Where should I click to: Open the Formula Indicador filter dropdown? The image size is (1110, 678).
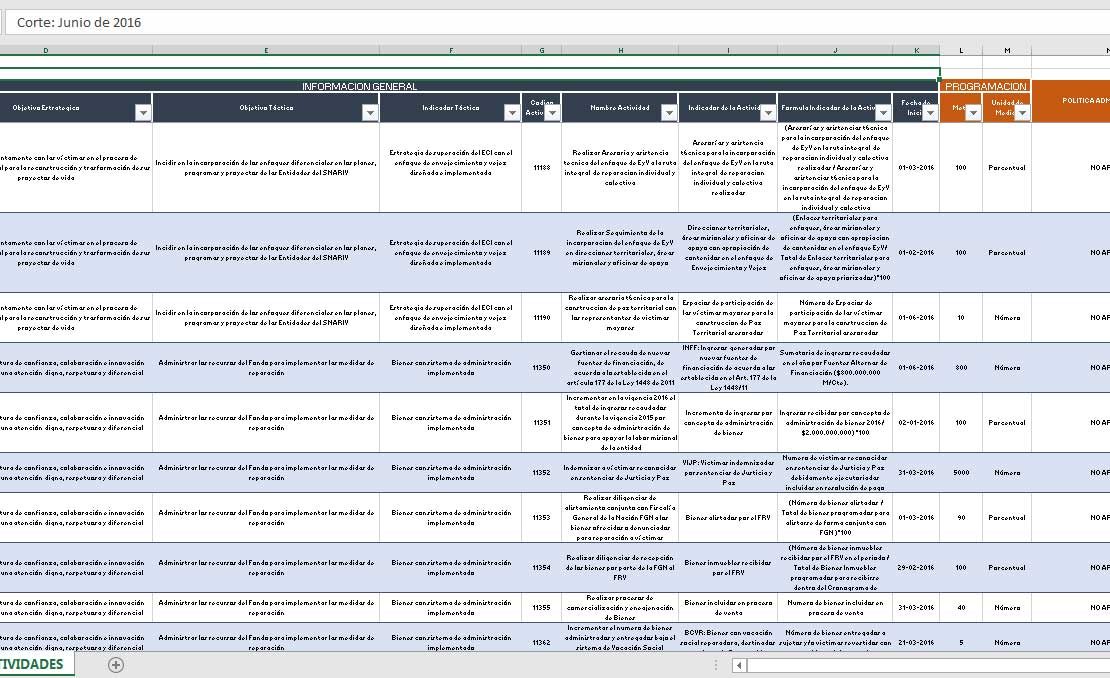coord(883,113)
